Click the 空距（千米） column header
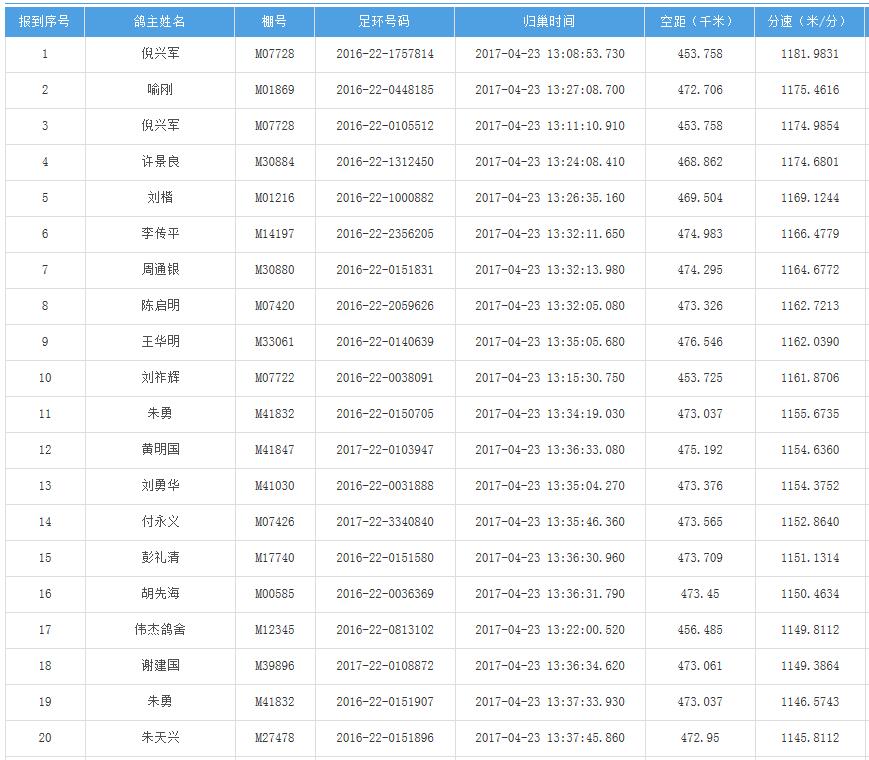This screenshot has height=760, width=869. 699,21
